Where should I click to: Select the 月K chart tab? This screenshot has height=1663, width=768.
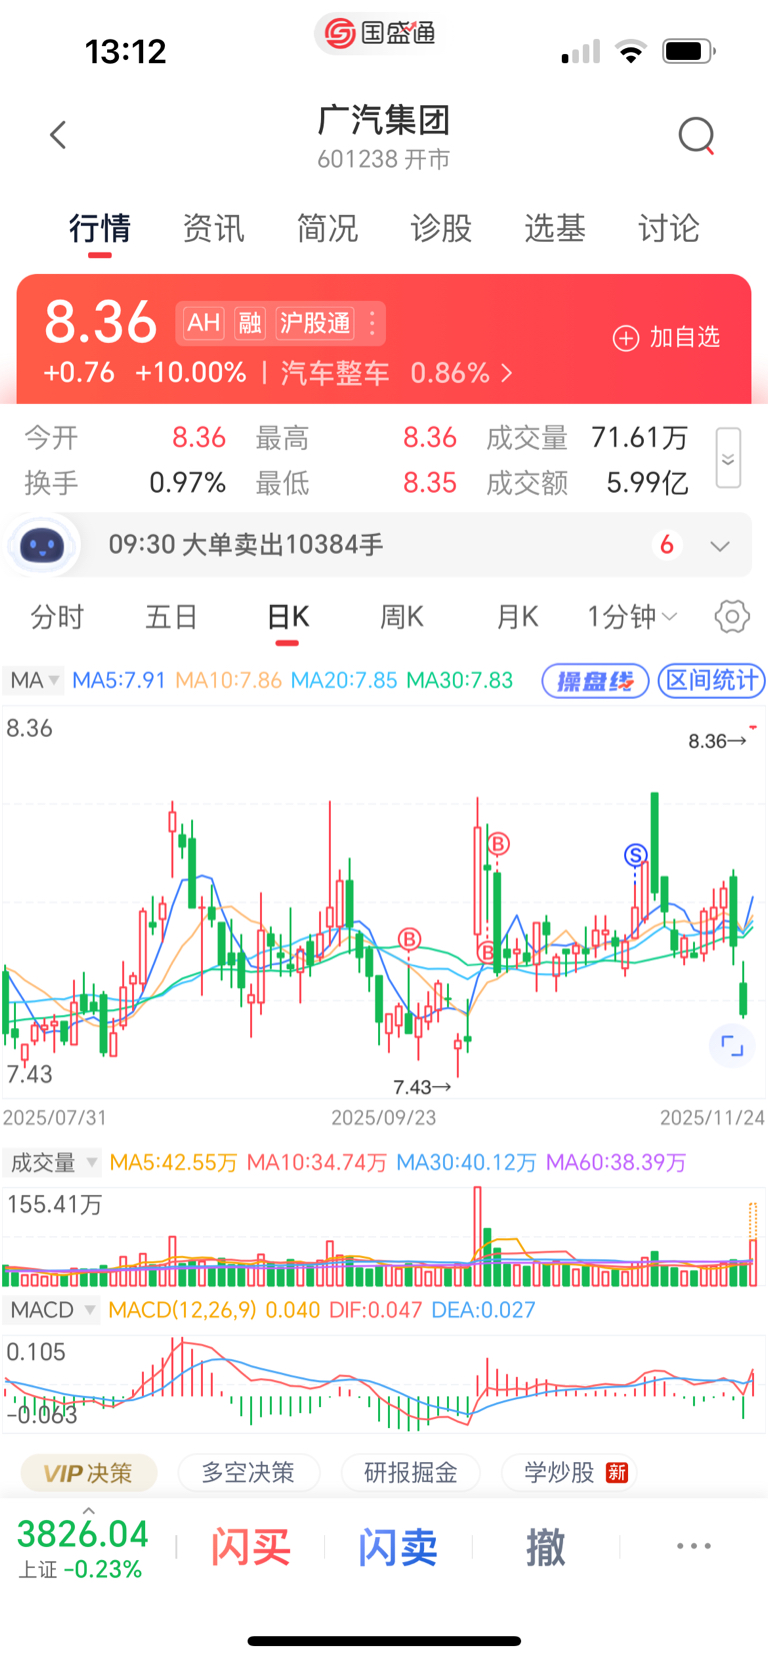(517, 617)
